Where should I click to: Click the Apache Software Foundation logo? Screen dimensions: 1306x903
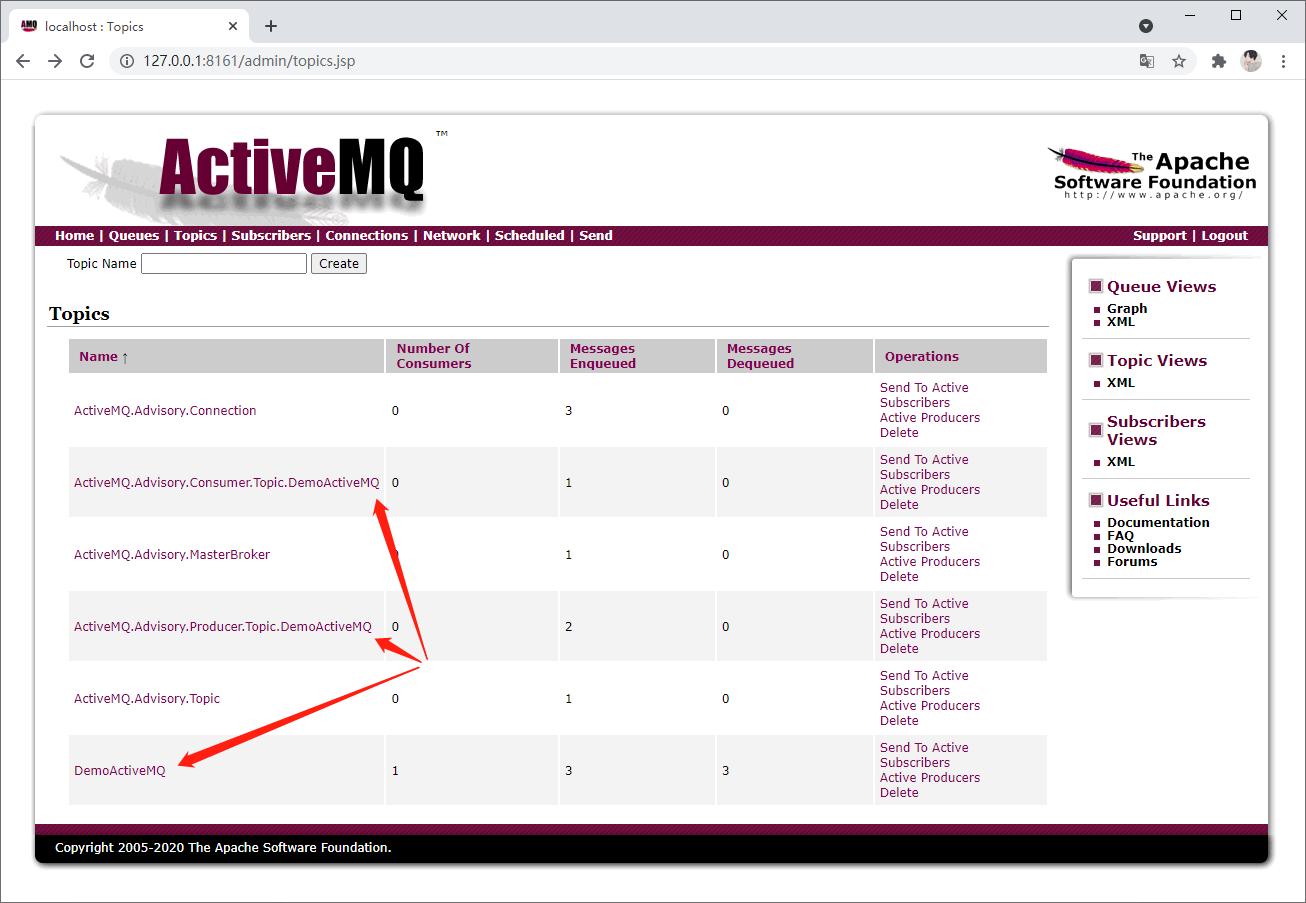click(1154, 174)
